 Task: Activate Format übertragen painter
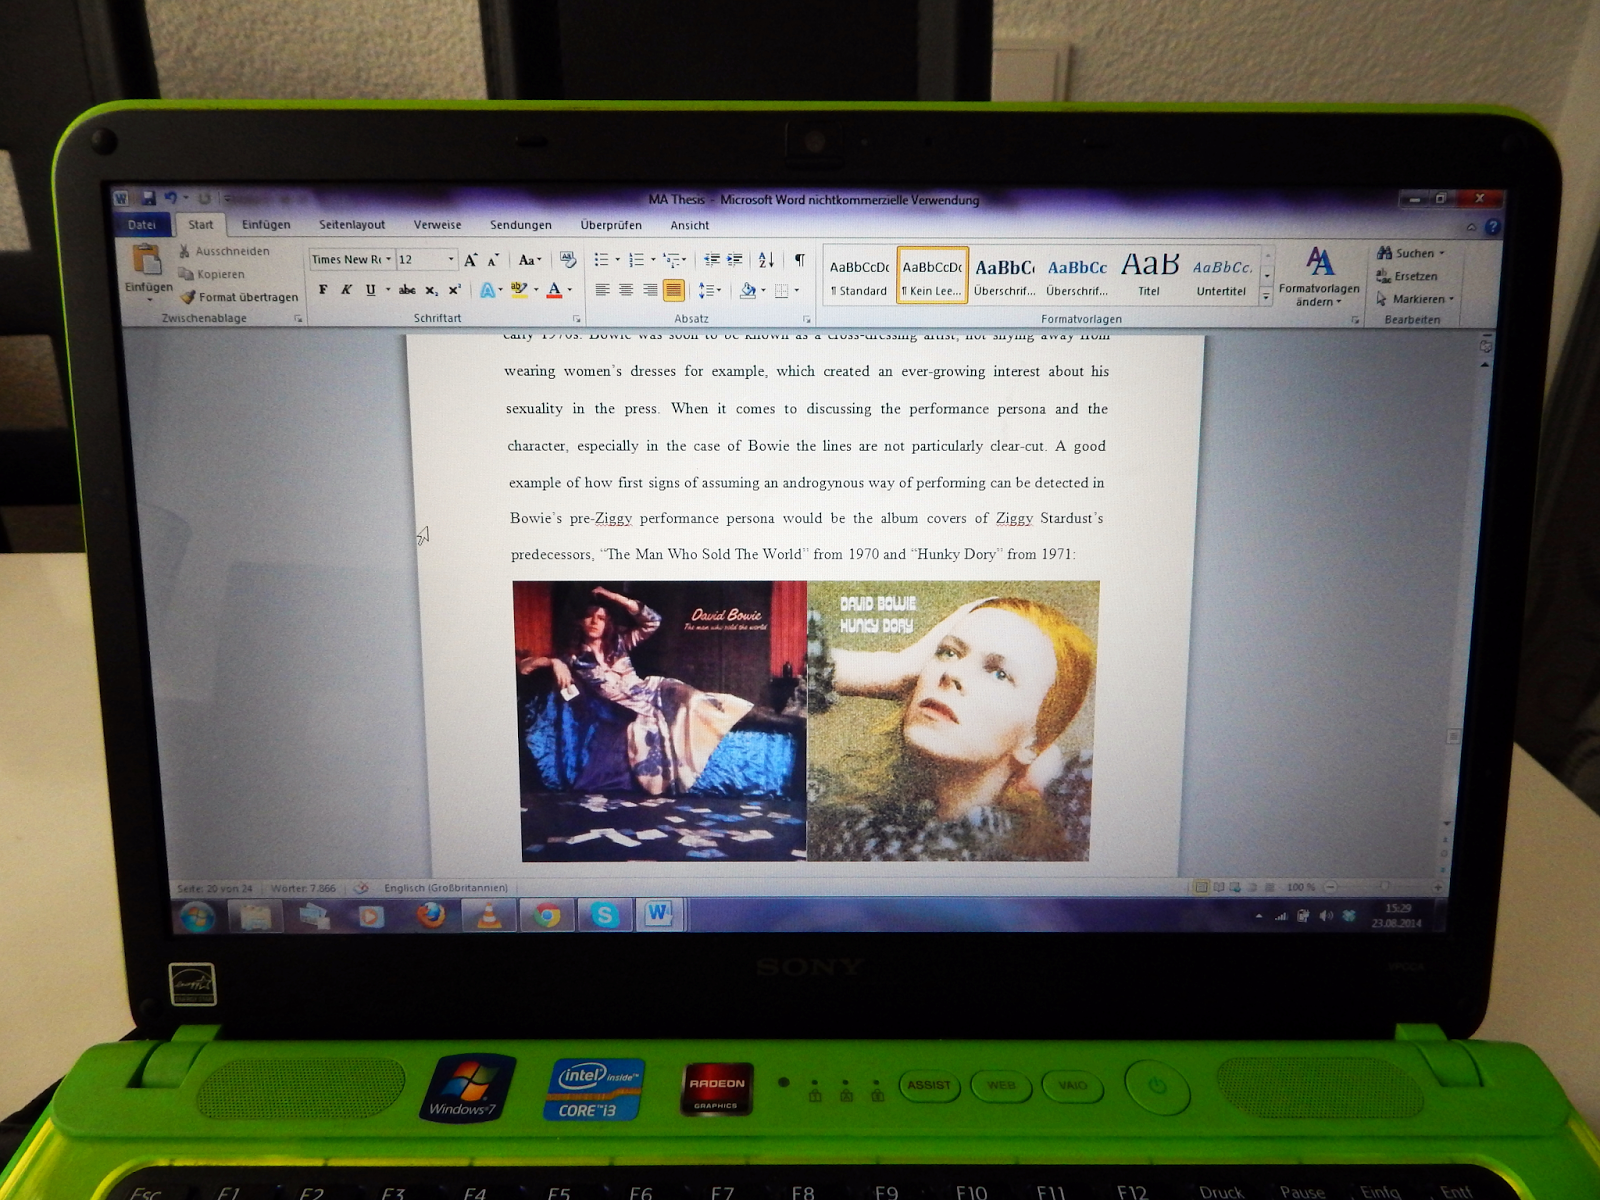coord(239,297)
